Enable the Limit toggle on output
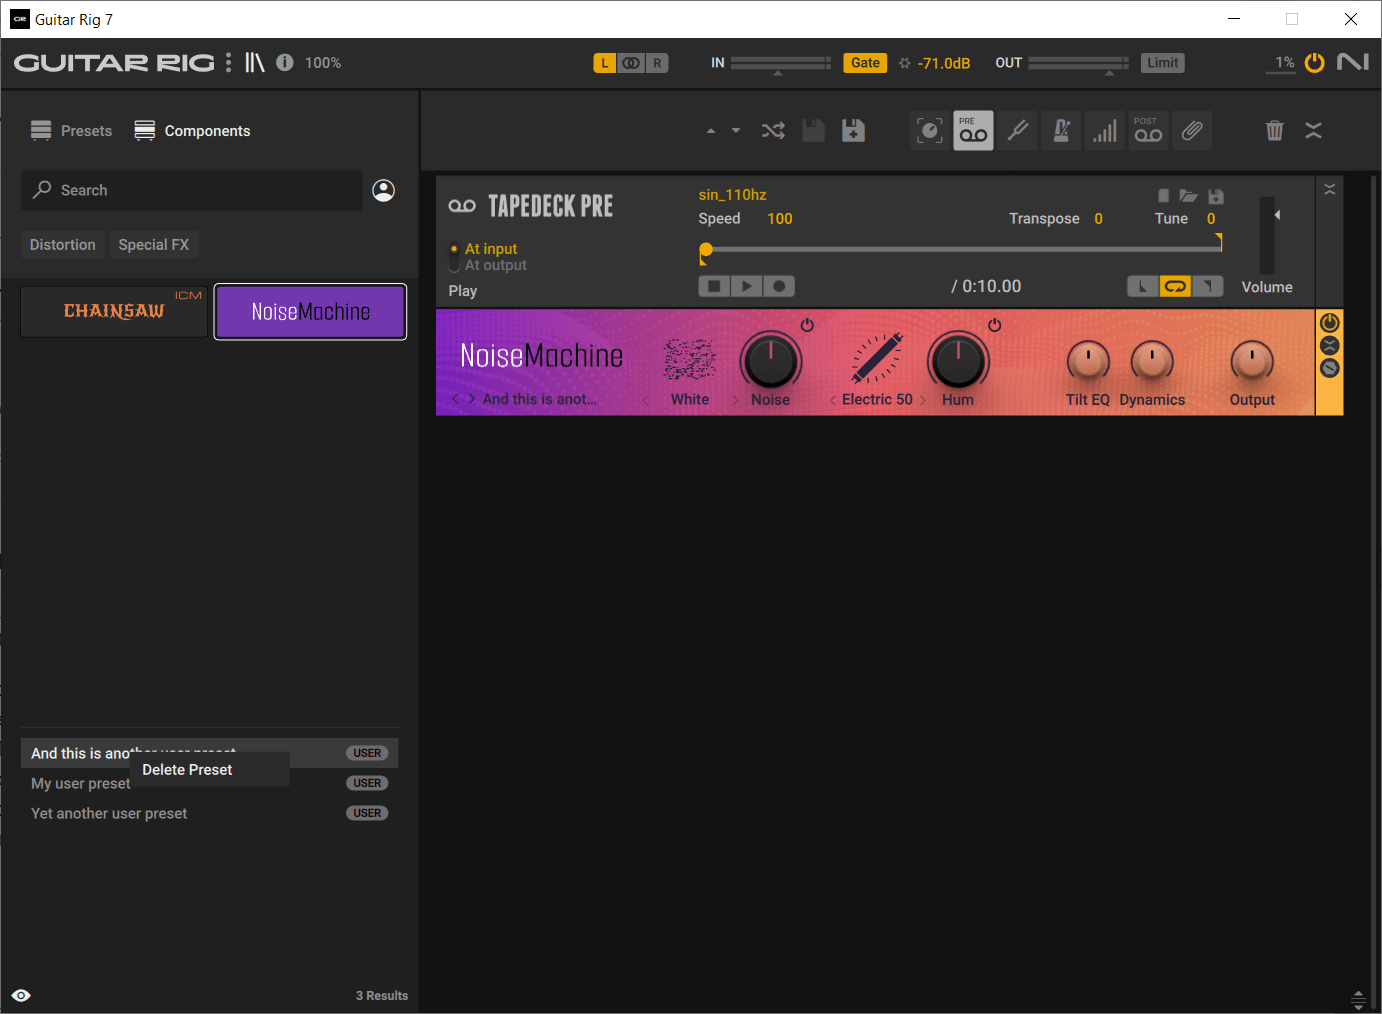 1162,62
